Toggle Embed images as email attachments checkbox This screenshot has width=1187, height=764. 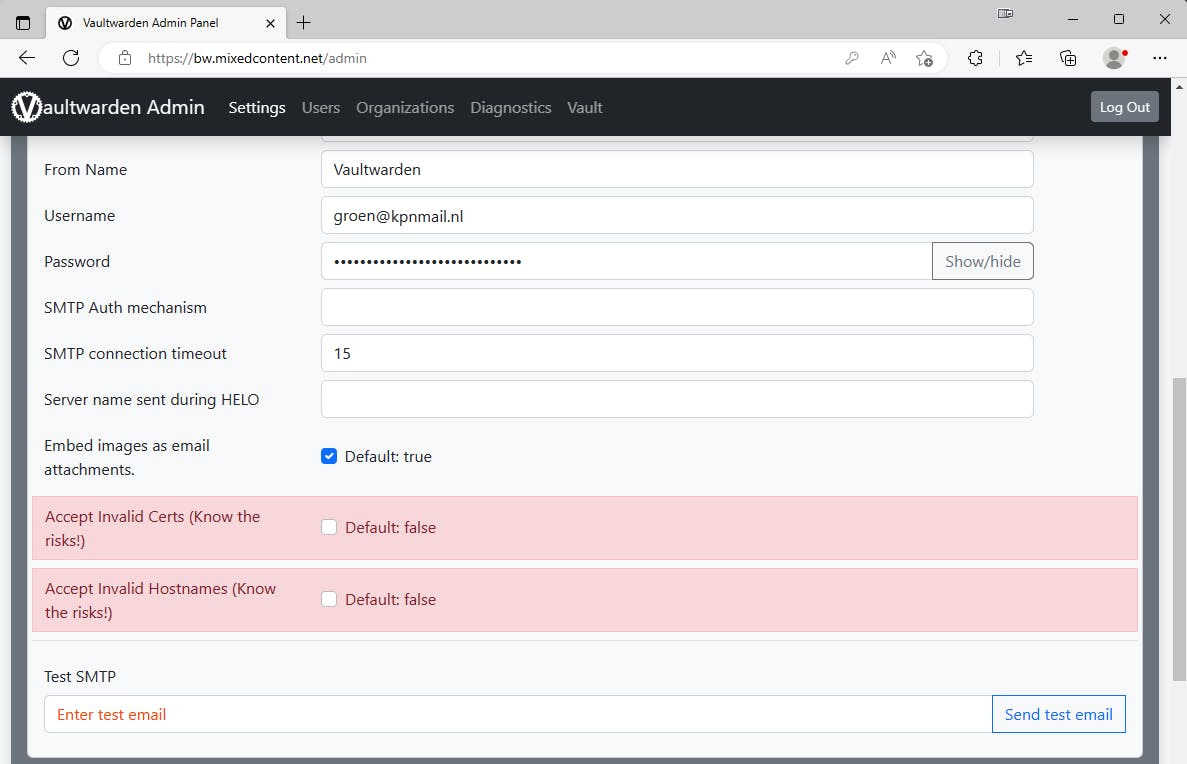click(329, 456)
